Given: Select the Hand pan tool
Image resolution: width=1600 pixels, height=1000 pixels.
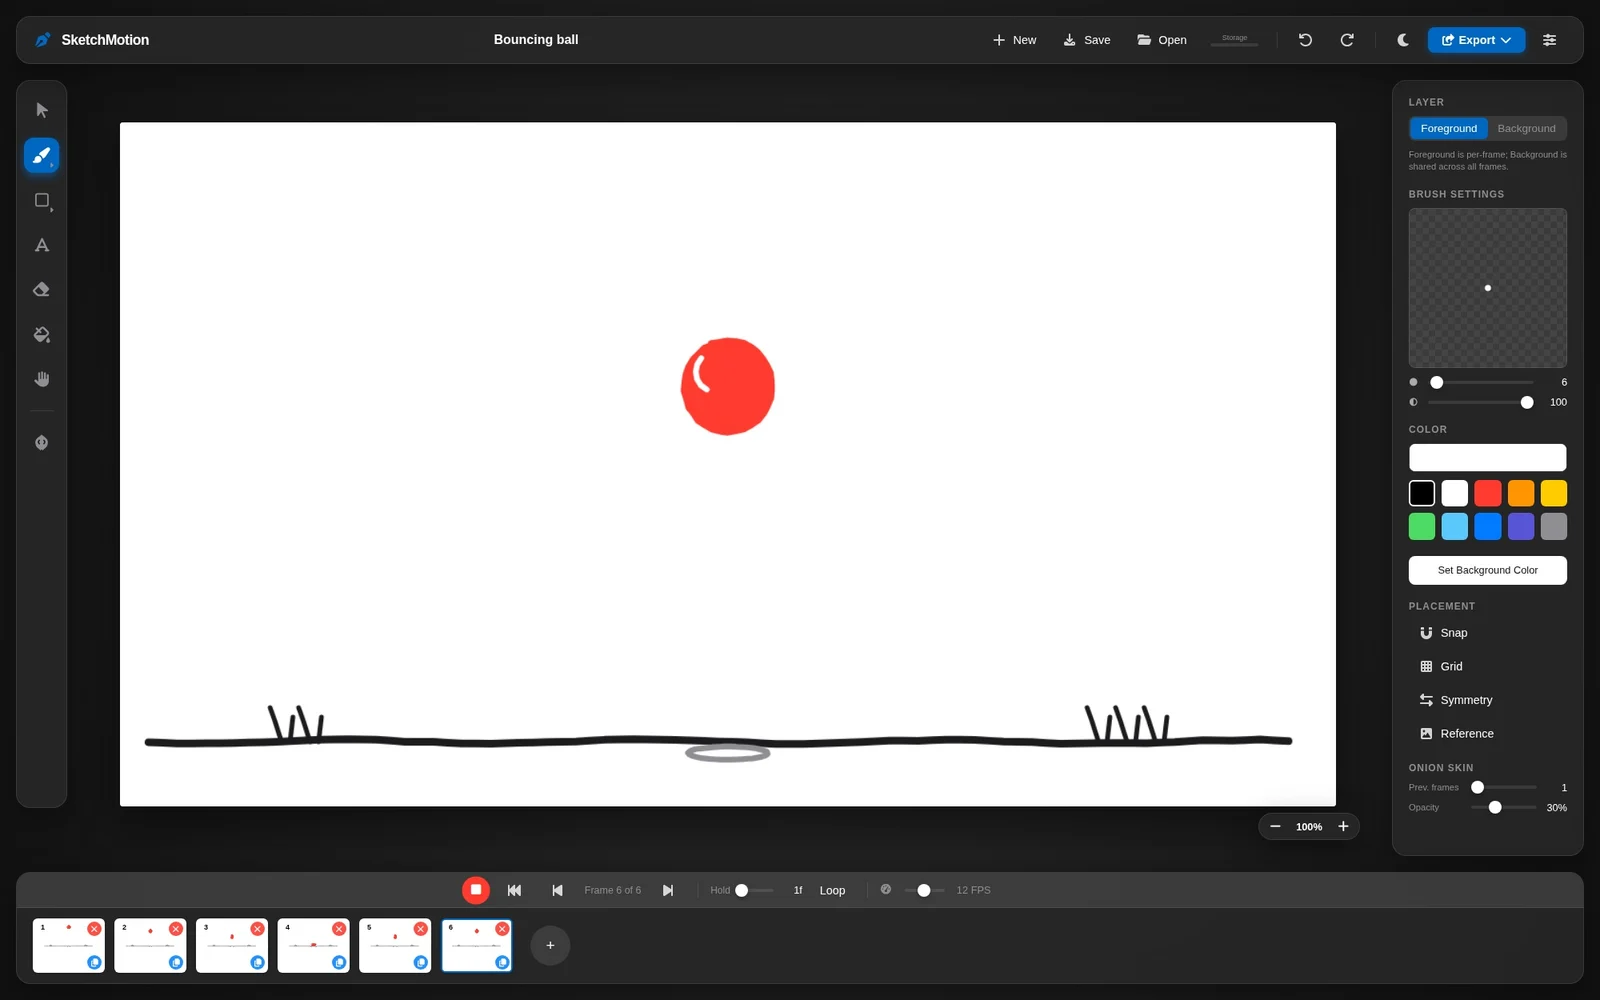Looking at the screenshot, I should 41,379.
